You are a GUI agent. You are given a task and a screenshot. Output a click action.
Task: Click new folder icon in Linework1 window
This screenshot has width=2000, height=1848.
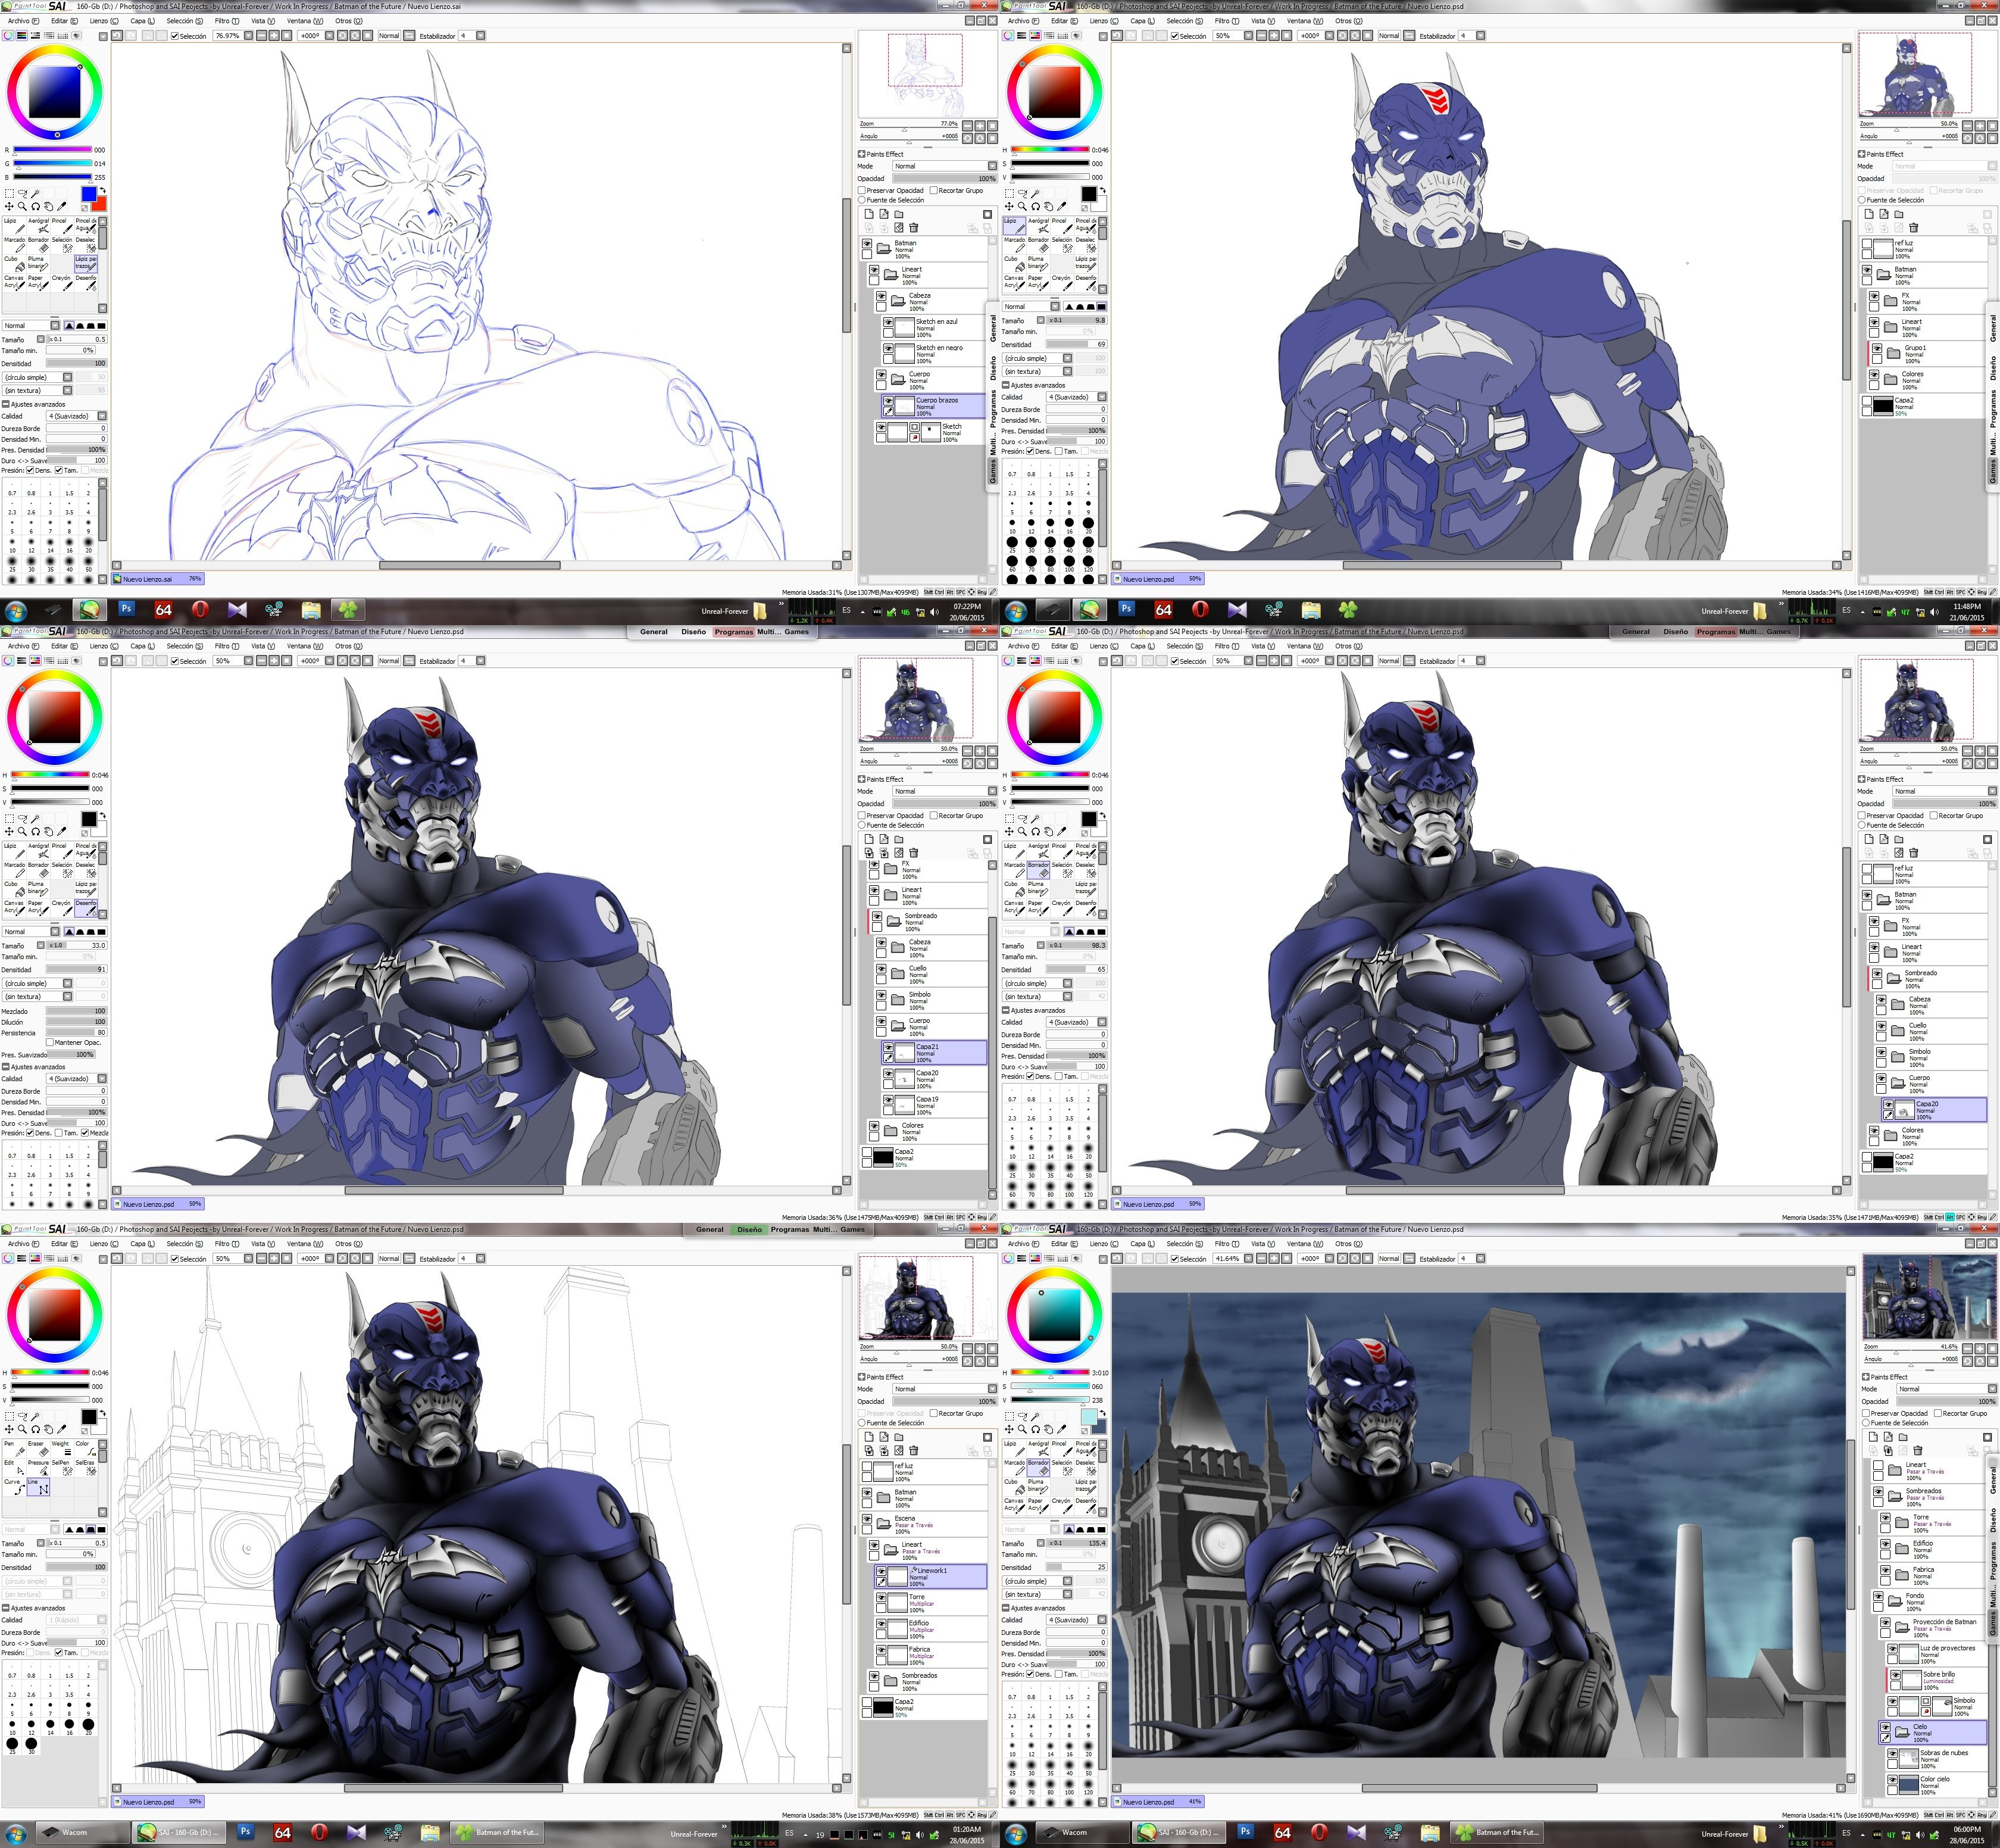click(x=899, y=1437)
